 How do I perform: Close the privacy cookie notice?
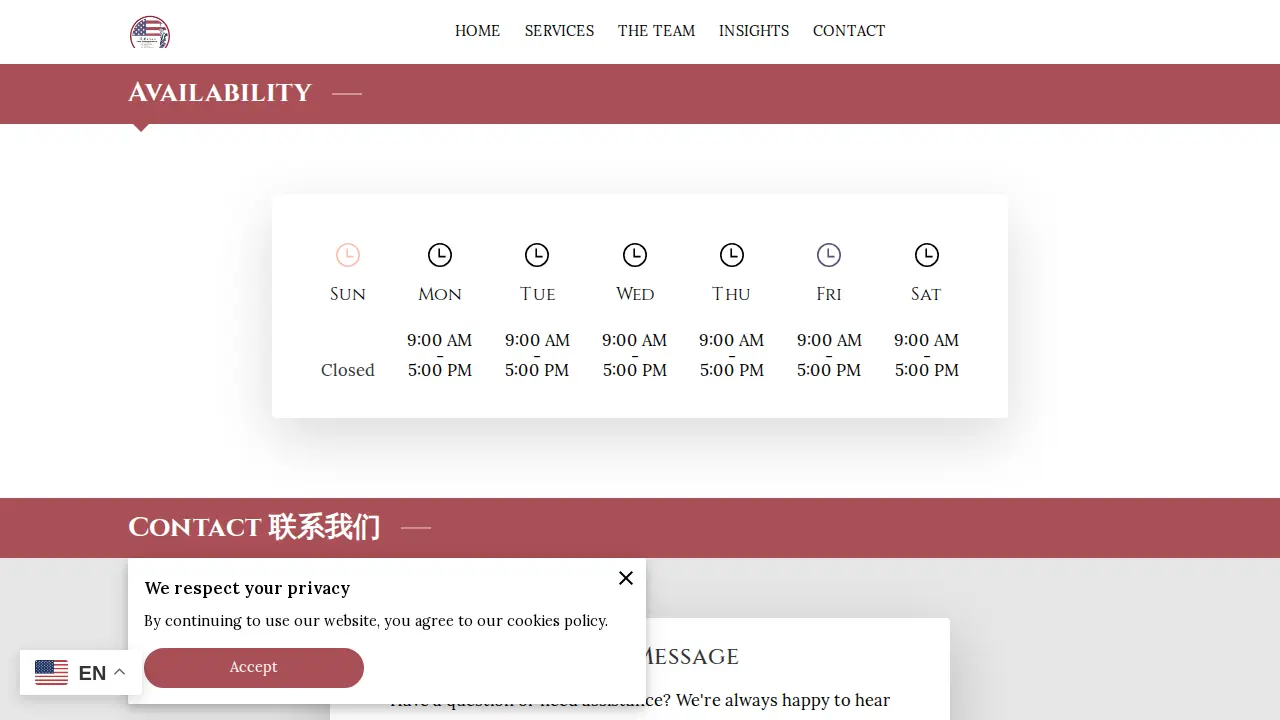(626, 578)
